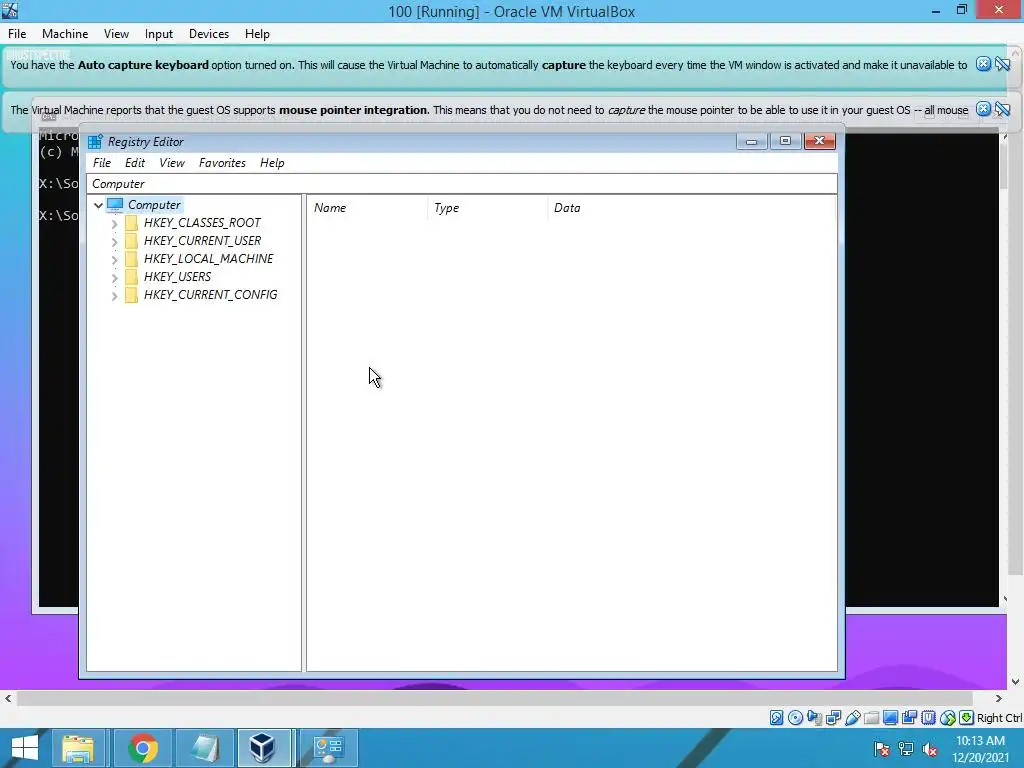
Task: Expand the HKEY_CURRENT_CONFIG key
Action: coord(114,296)
